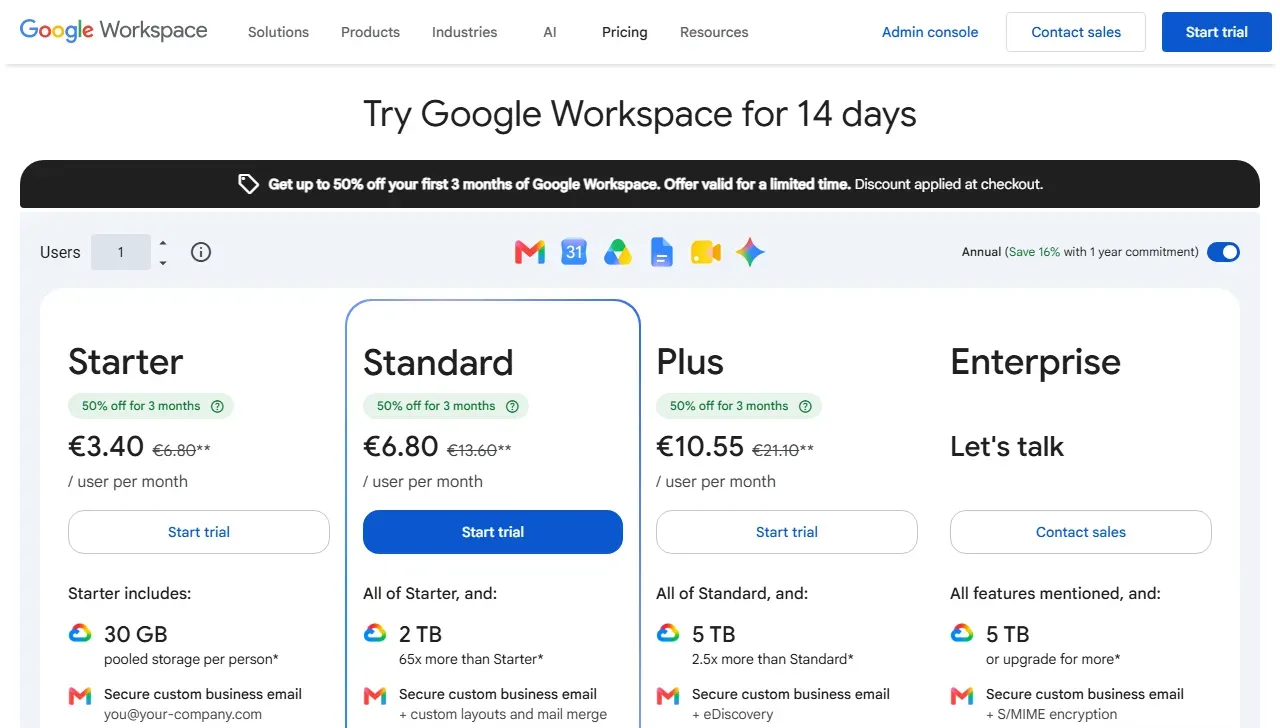1280x728 pixels.
Task: Click the "or upgrade for more*" text
Action: (x=1053, y=659)
